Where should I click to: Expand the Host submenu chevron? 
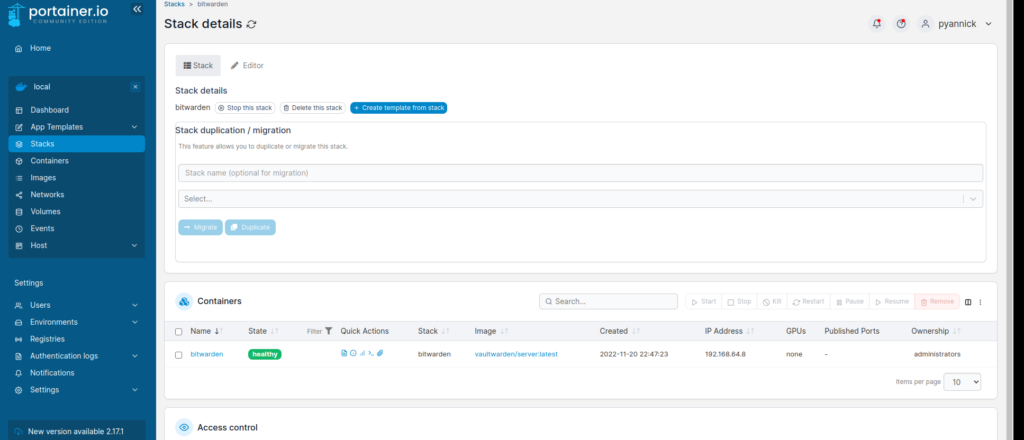[x=135, y=246]
